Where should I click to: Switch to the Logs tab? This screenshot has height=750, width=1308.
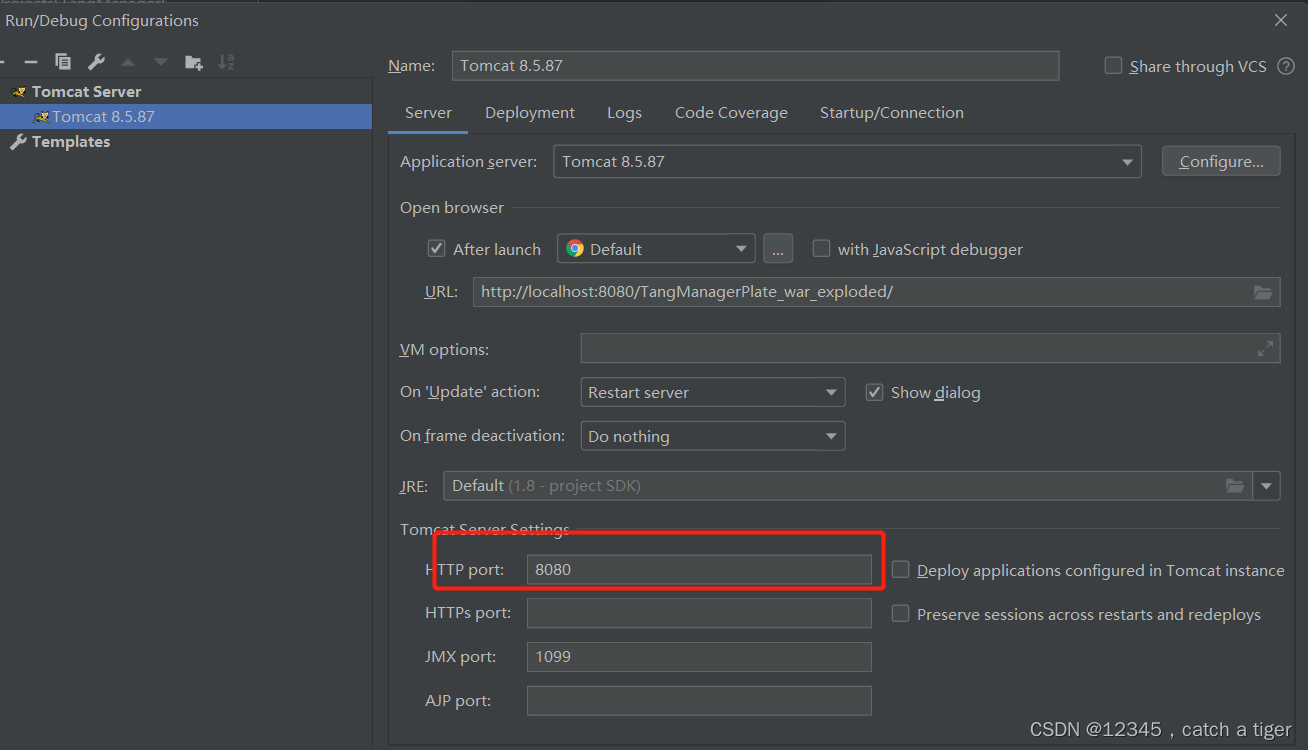(x=624, y=113)
